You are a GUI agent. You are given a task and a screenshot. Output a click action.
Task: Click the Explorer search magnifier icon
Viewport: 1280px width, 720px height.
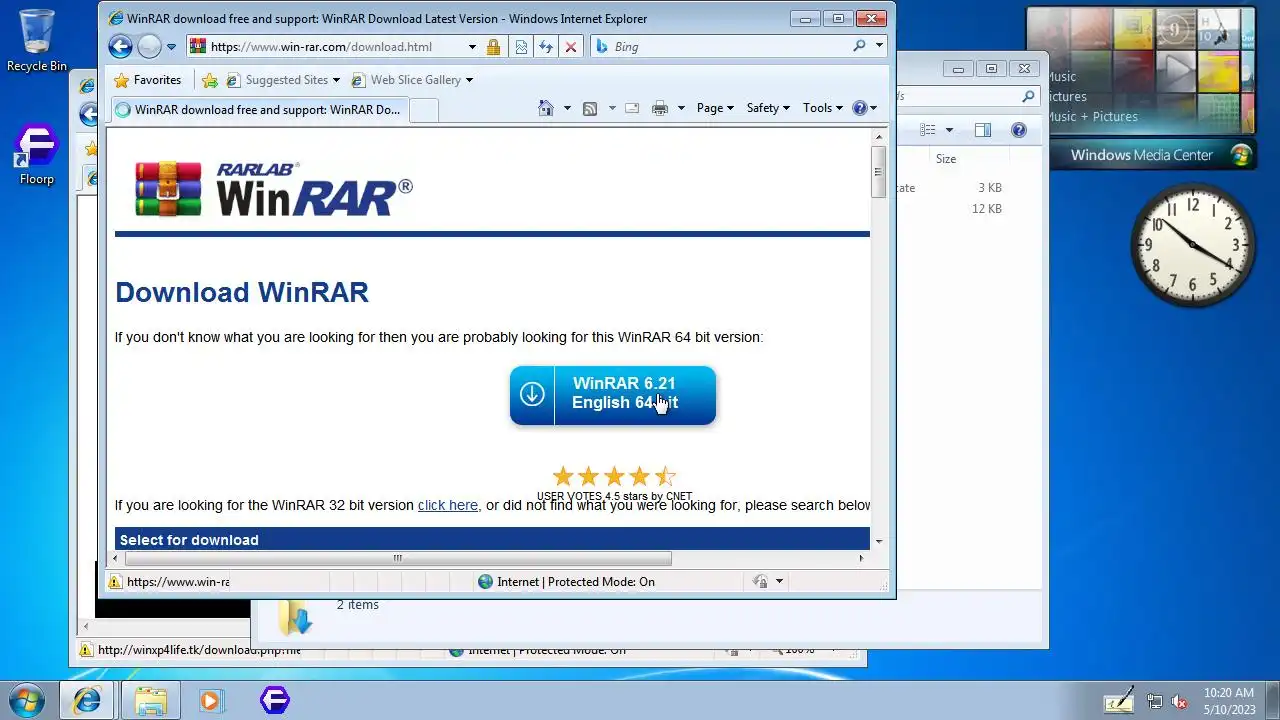pos(1028,97)
